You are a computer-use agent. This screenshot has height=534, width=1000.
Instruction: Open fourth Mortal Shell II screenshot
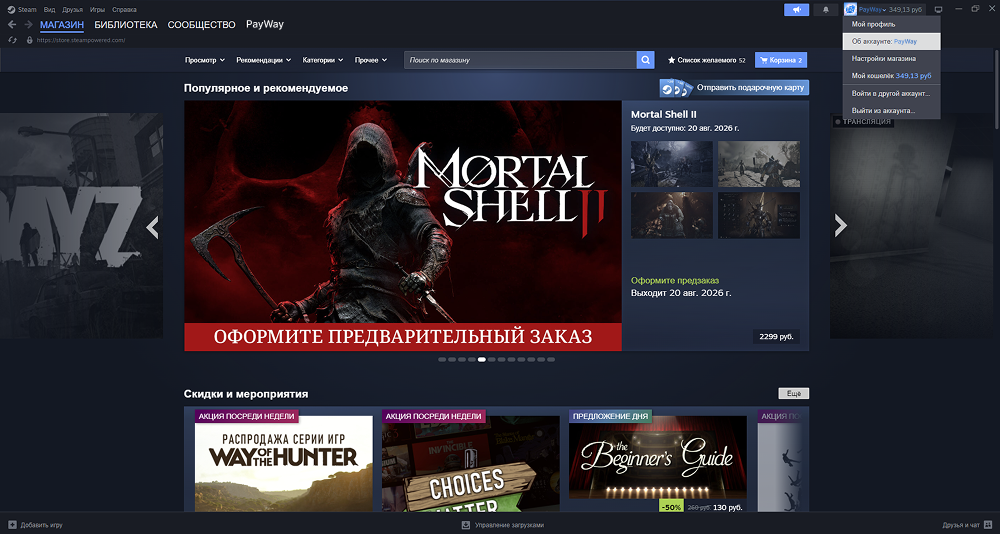[759, 216]
